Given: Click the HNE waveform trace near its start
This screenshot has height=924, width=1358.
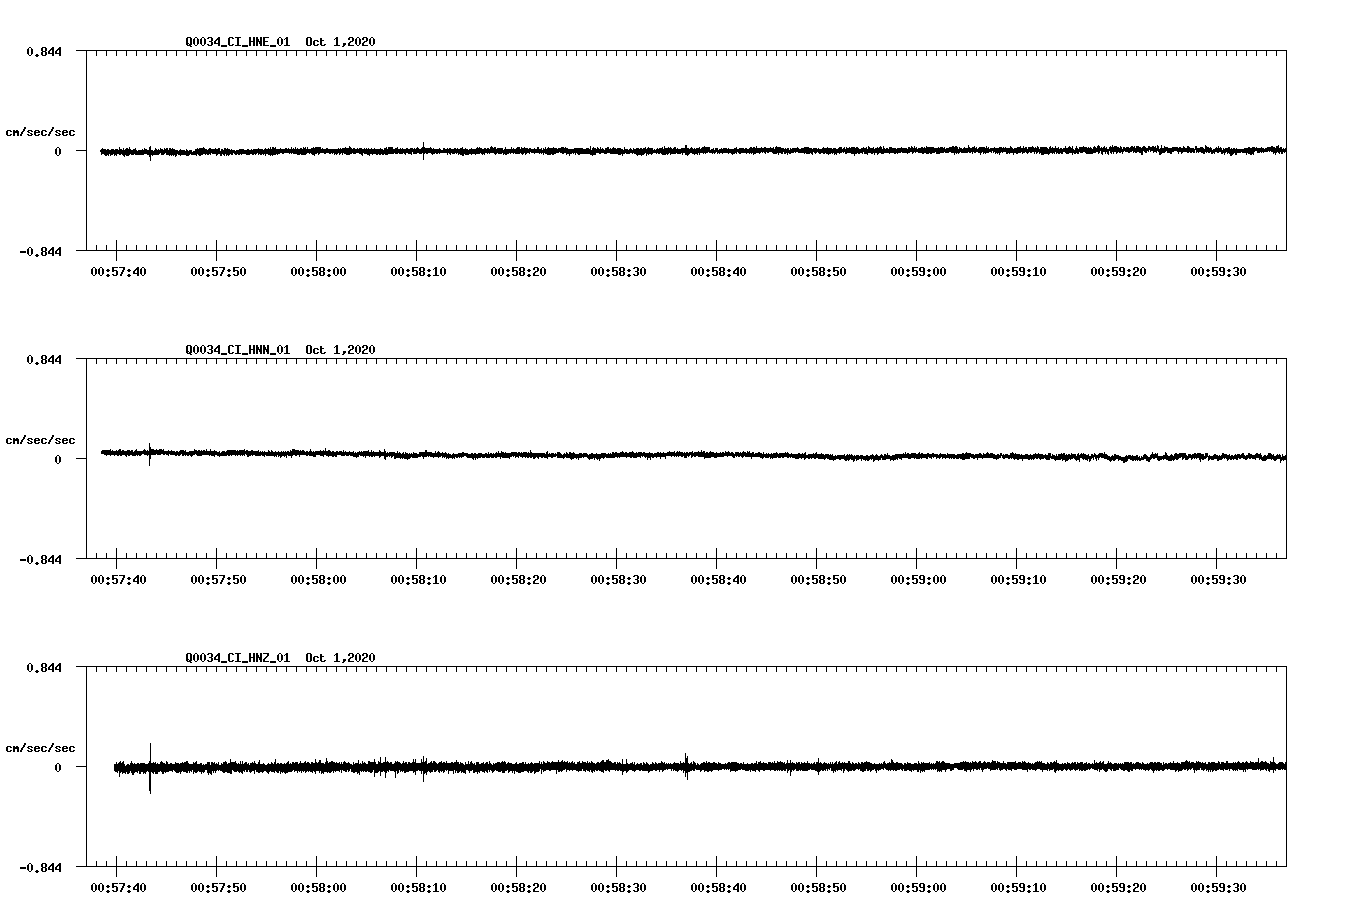Looking at the screenshot, I should coord(120,152).
